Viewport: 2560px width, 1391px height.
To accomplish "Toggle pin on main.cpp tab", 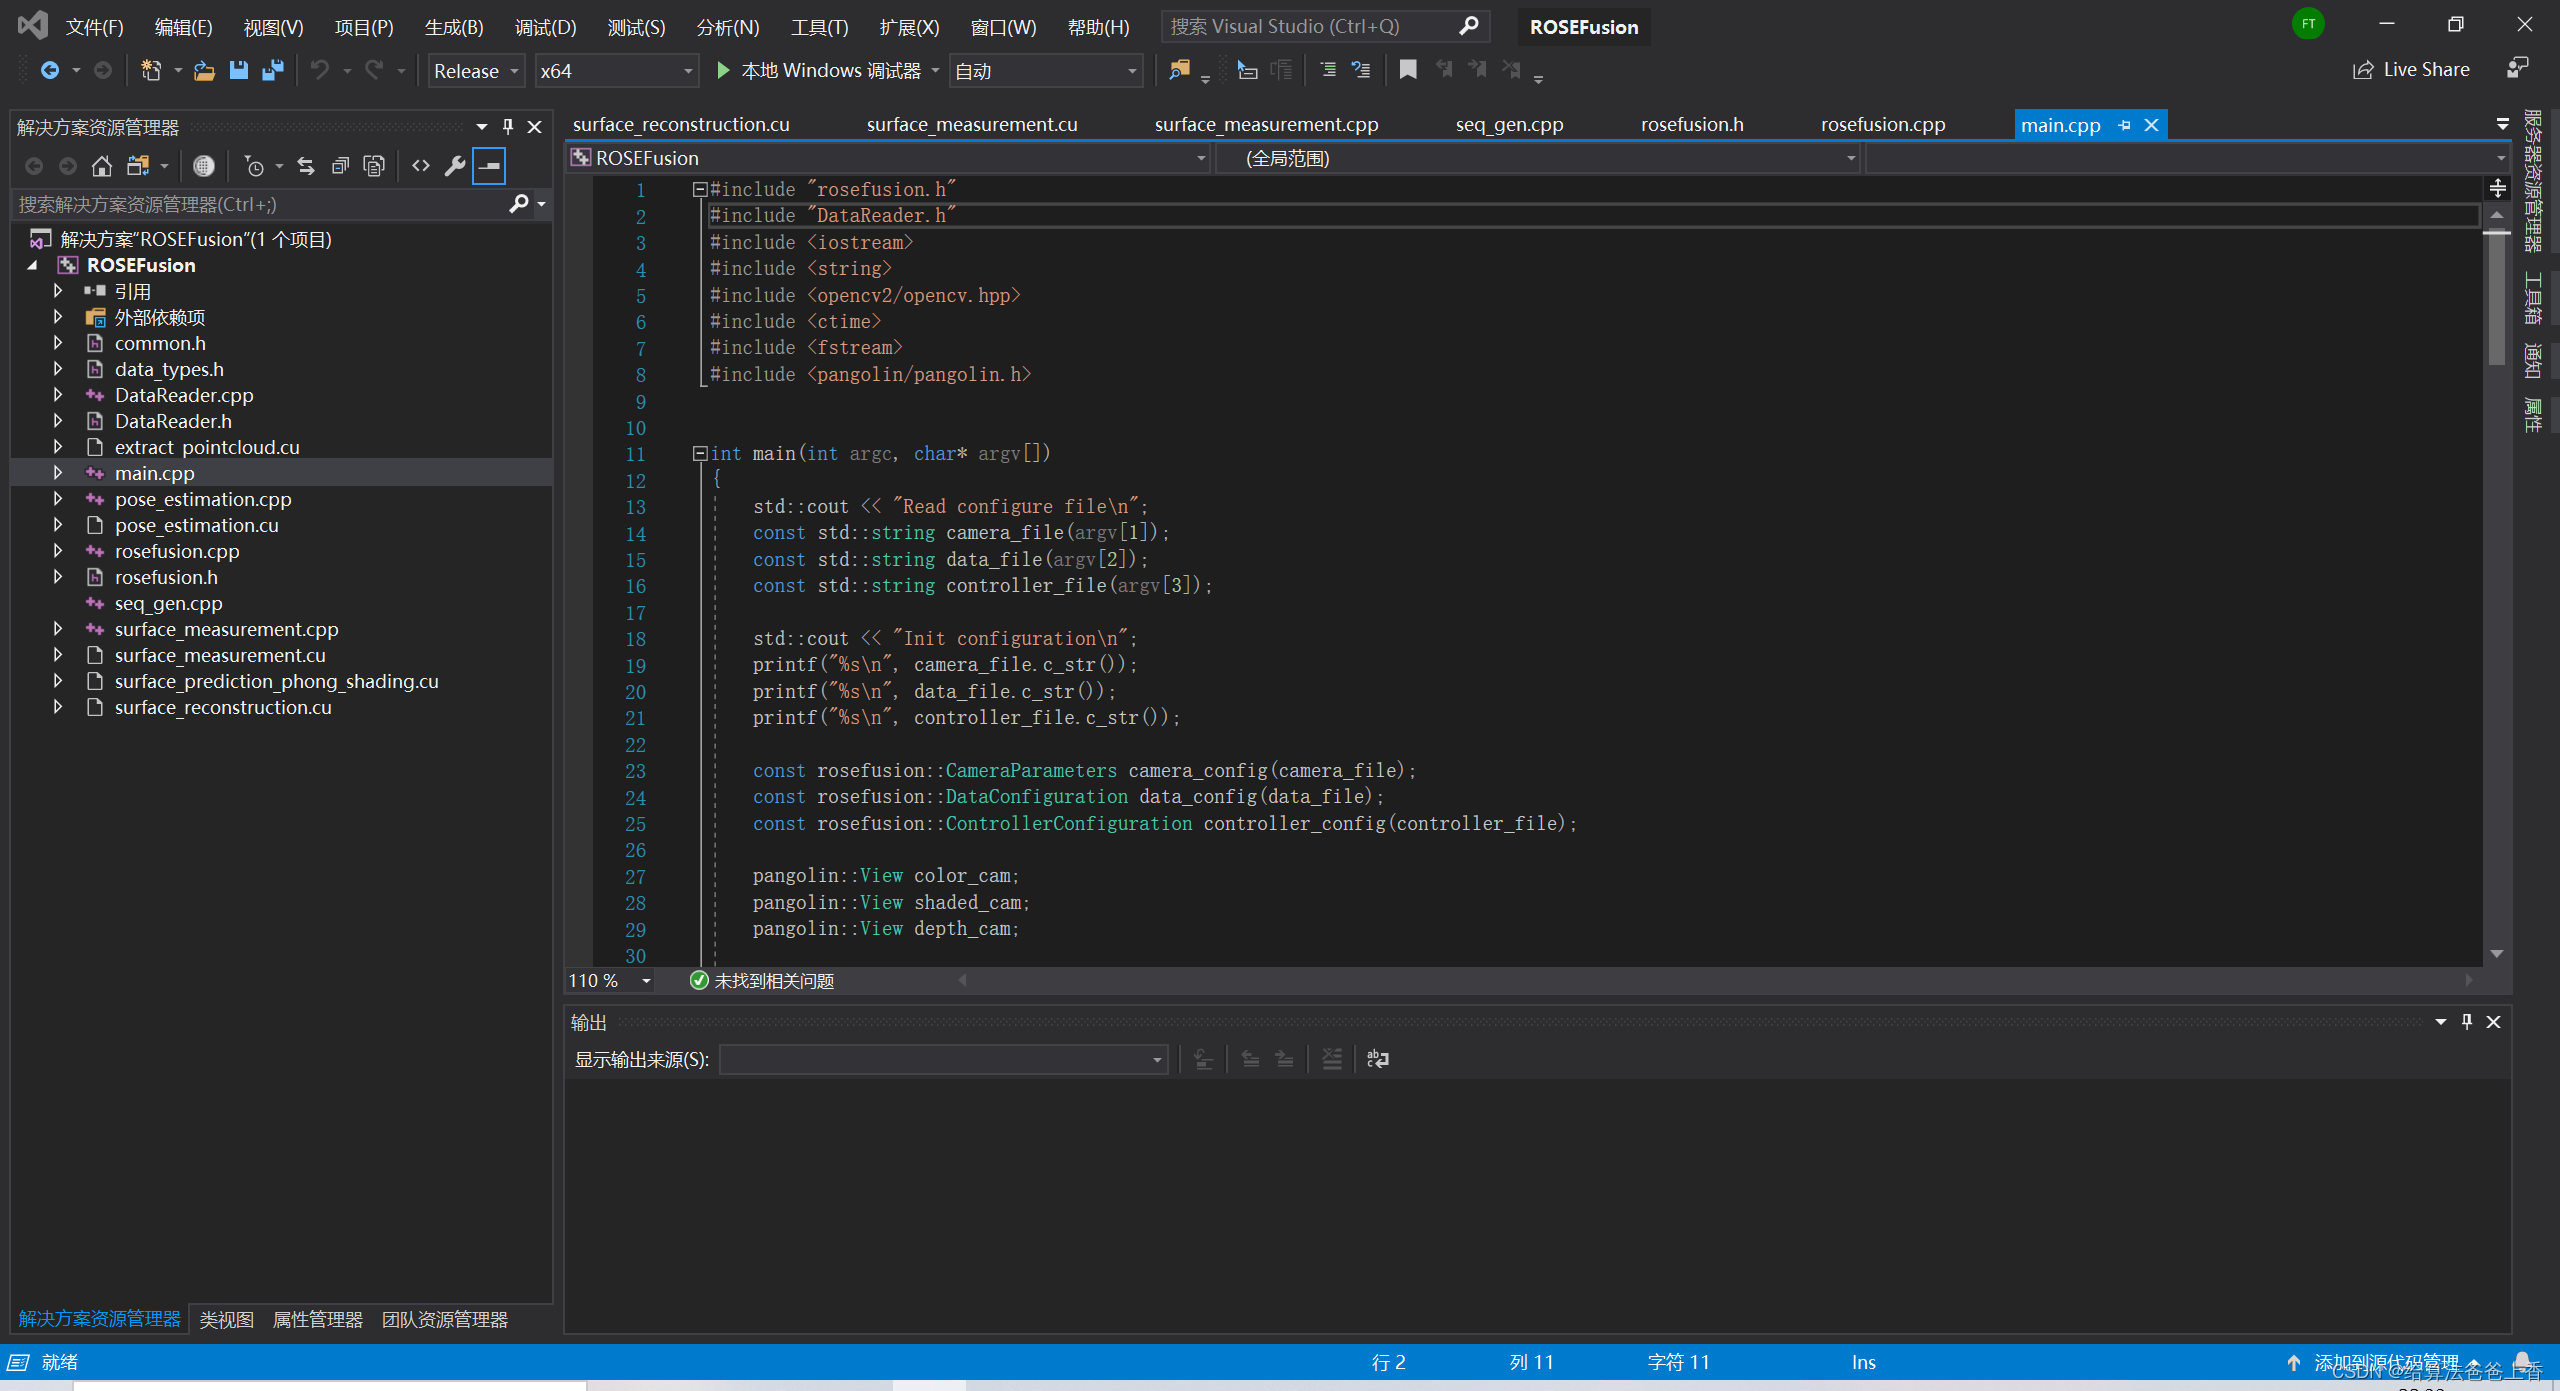I will pyautogui.click(x=2124, y=125).
